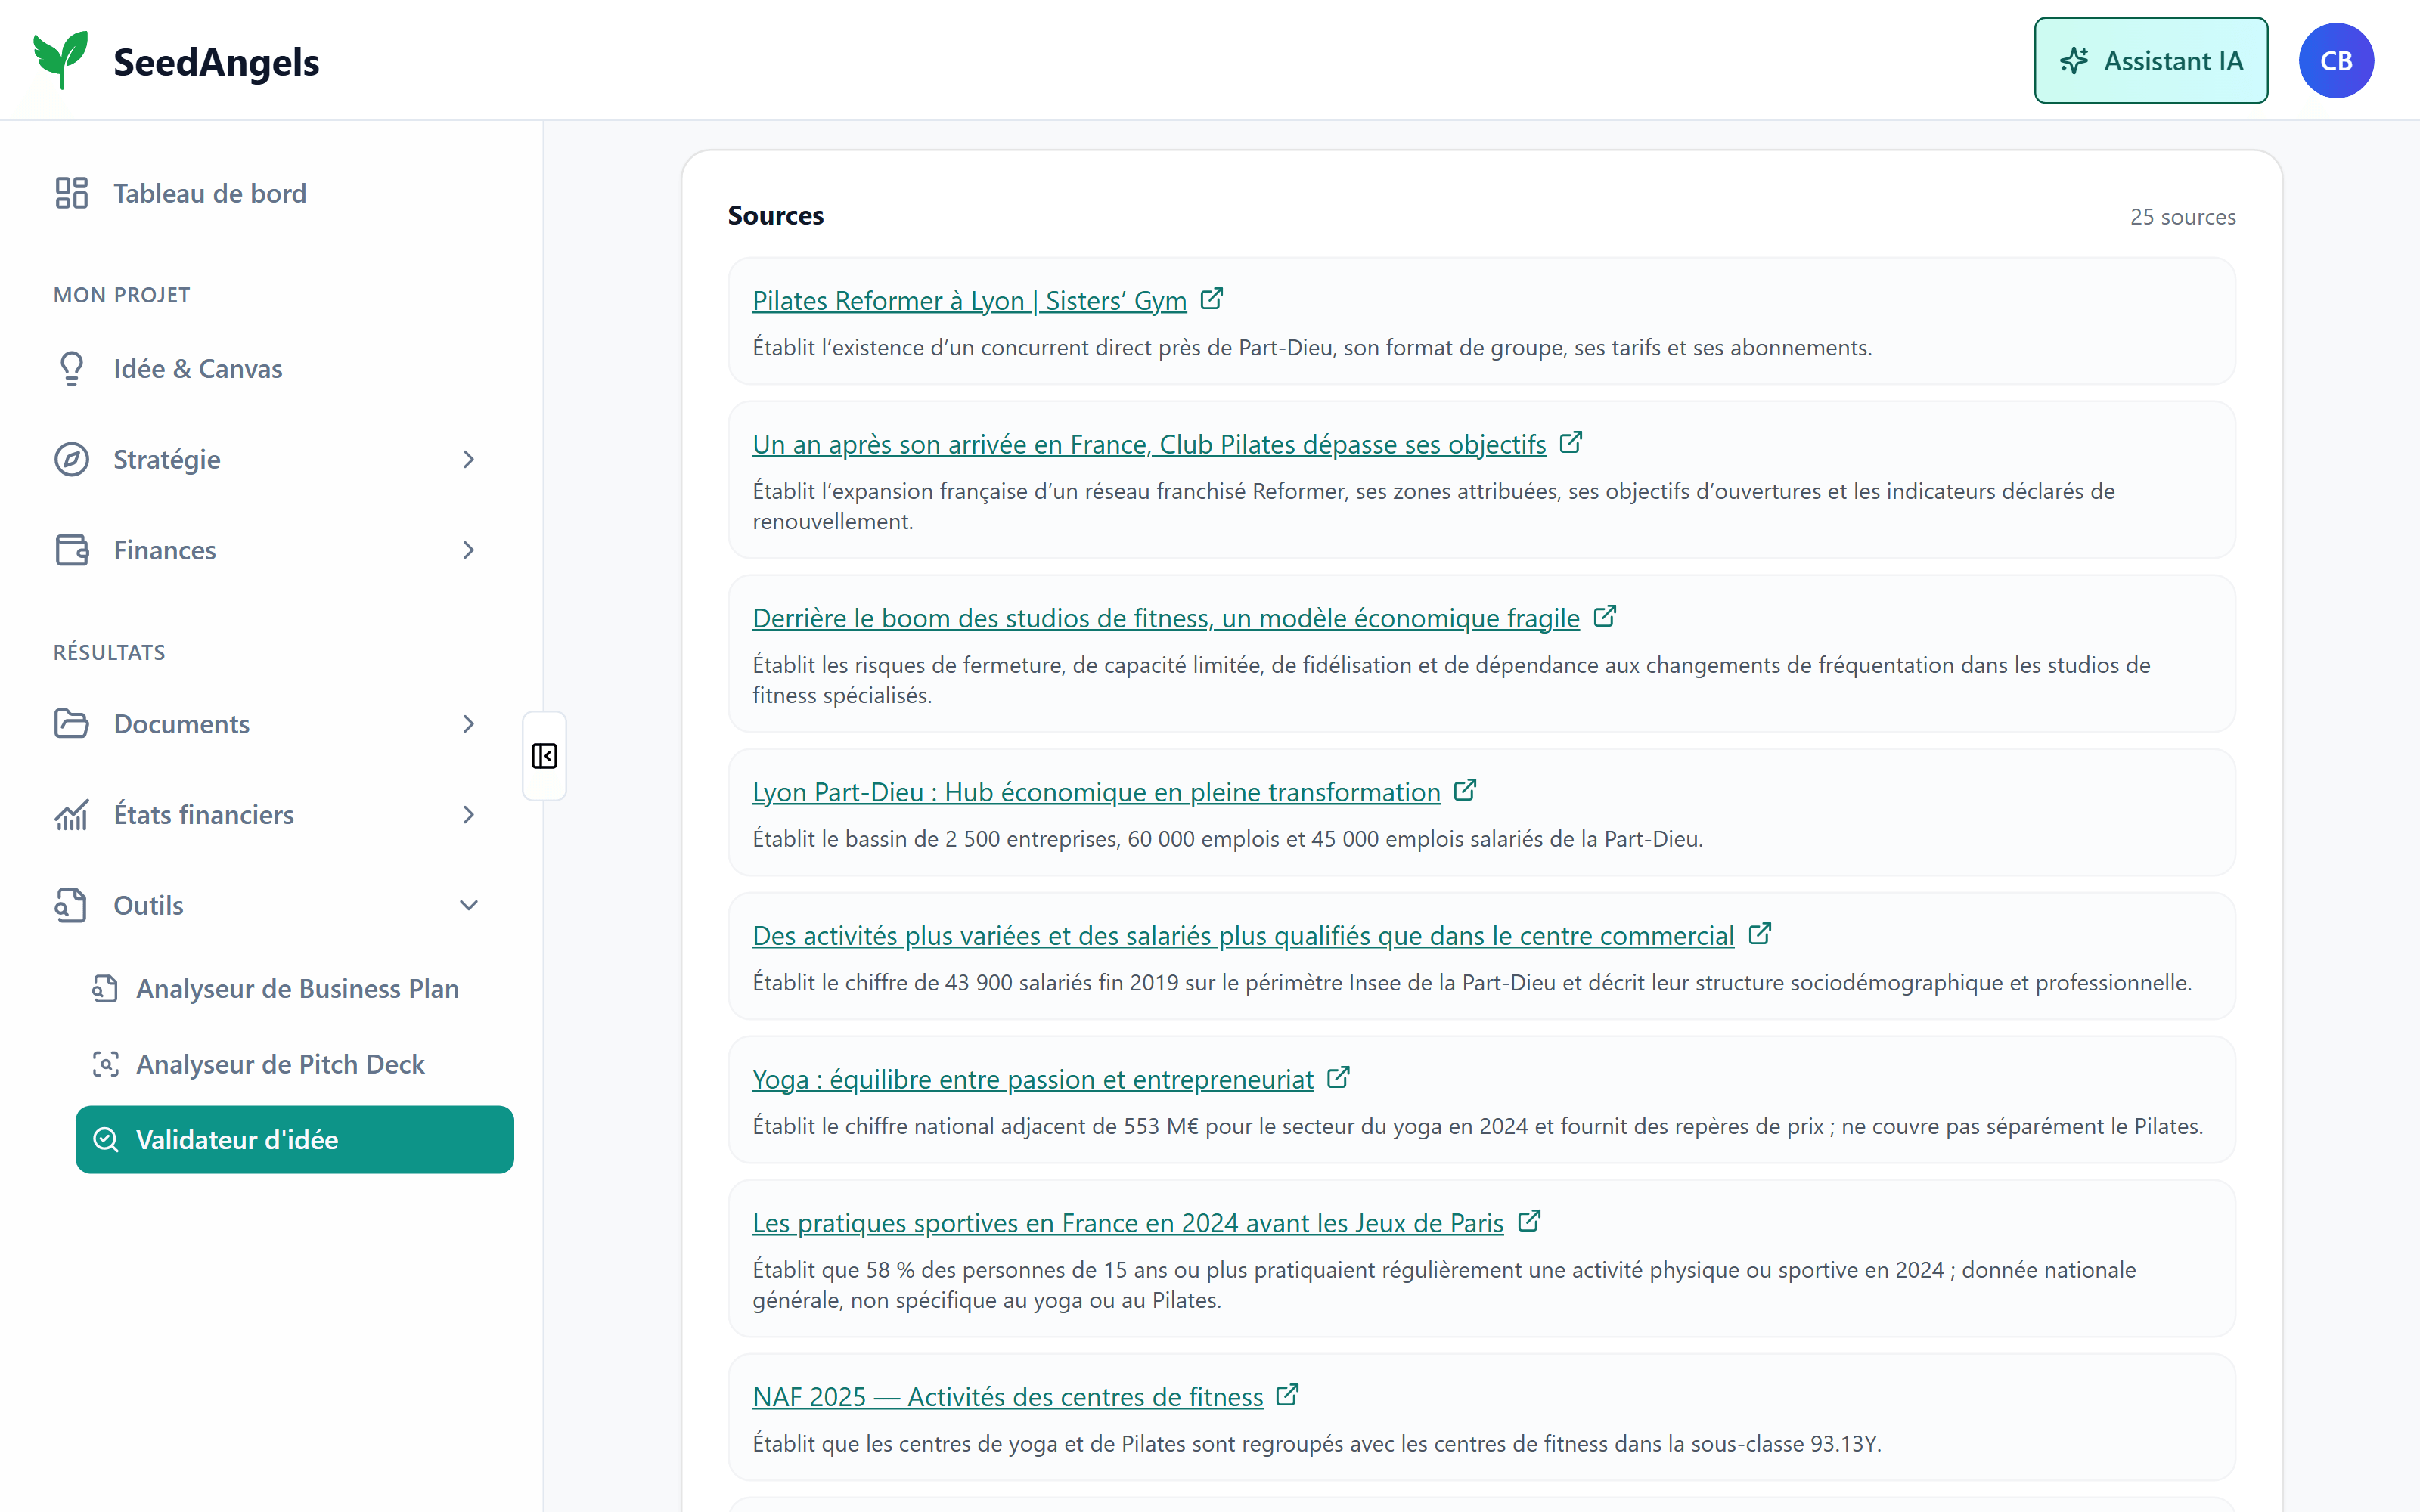2420x1512 pixels.
Task: Click the folder icon next to Documents
Action: [71, 724]
